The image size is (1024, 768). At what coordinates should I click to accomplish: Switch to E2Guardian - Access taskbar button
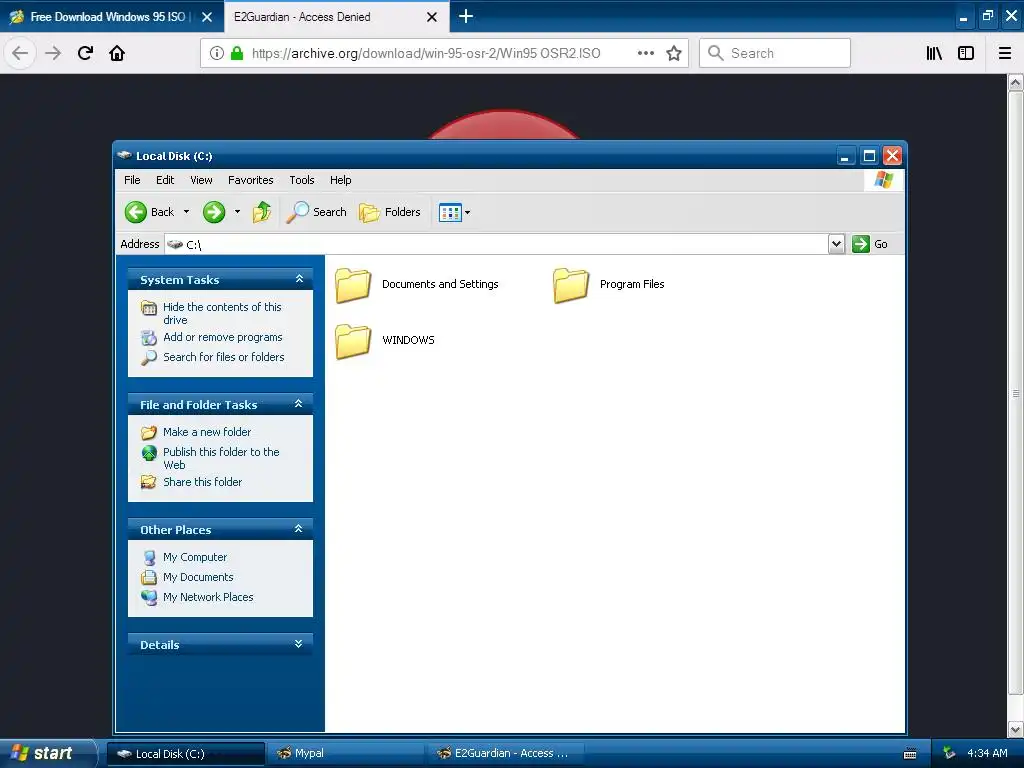click(x=505, y=753)
